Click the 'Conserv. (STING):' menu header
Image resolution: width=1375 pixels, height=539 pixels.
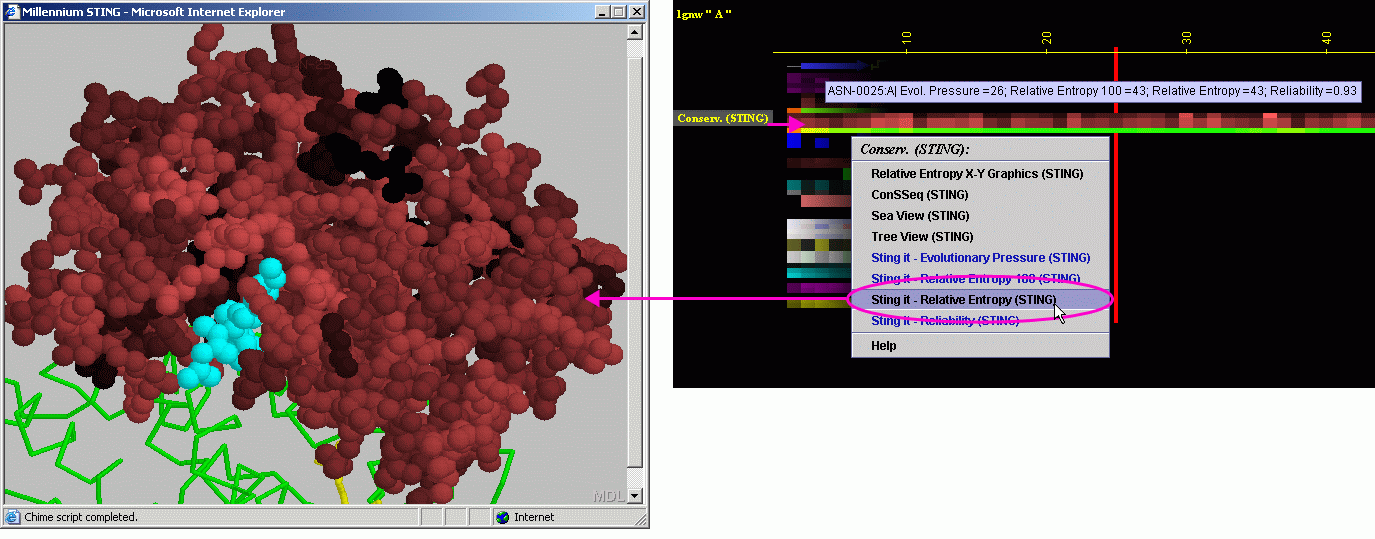point(914,149)
